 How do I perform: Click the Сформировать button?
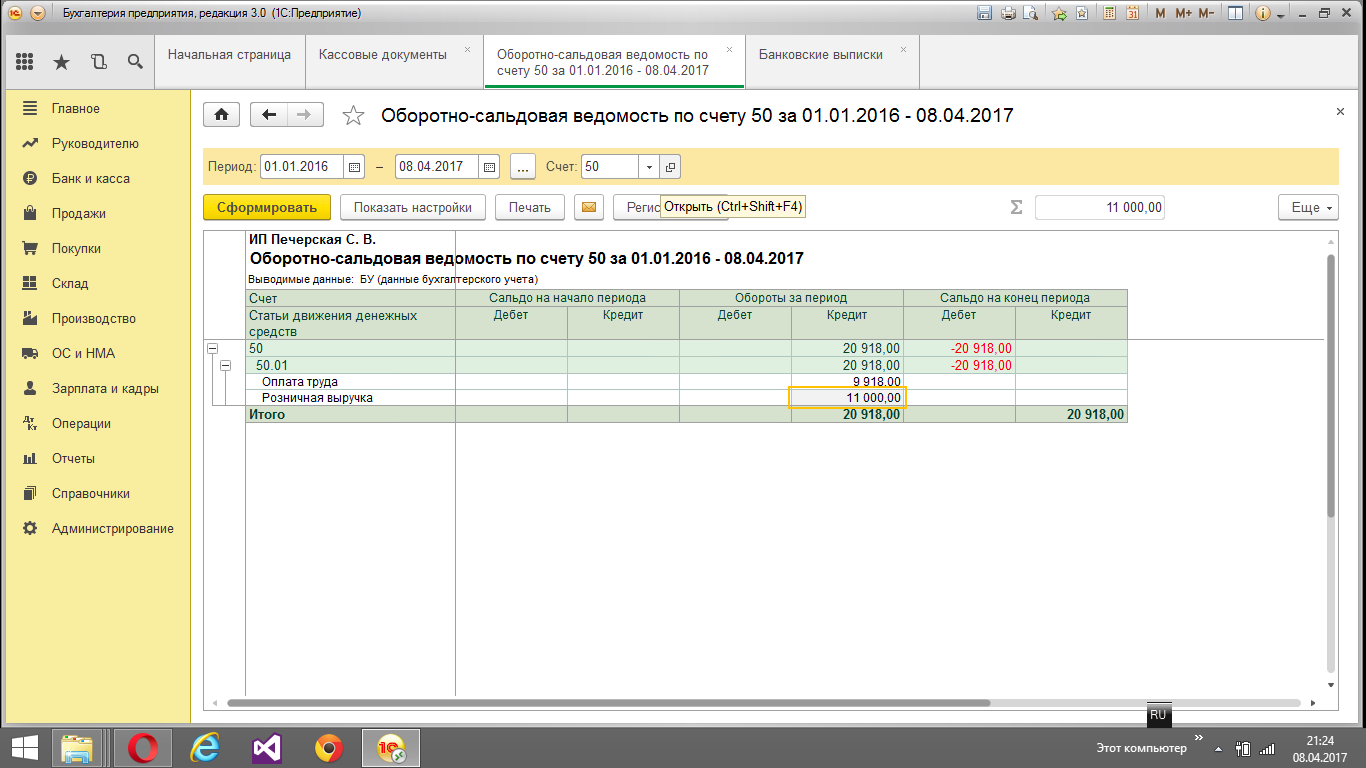(266, 207)
